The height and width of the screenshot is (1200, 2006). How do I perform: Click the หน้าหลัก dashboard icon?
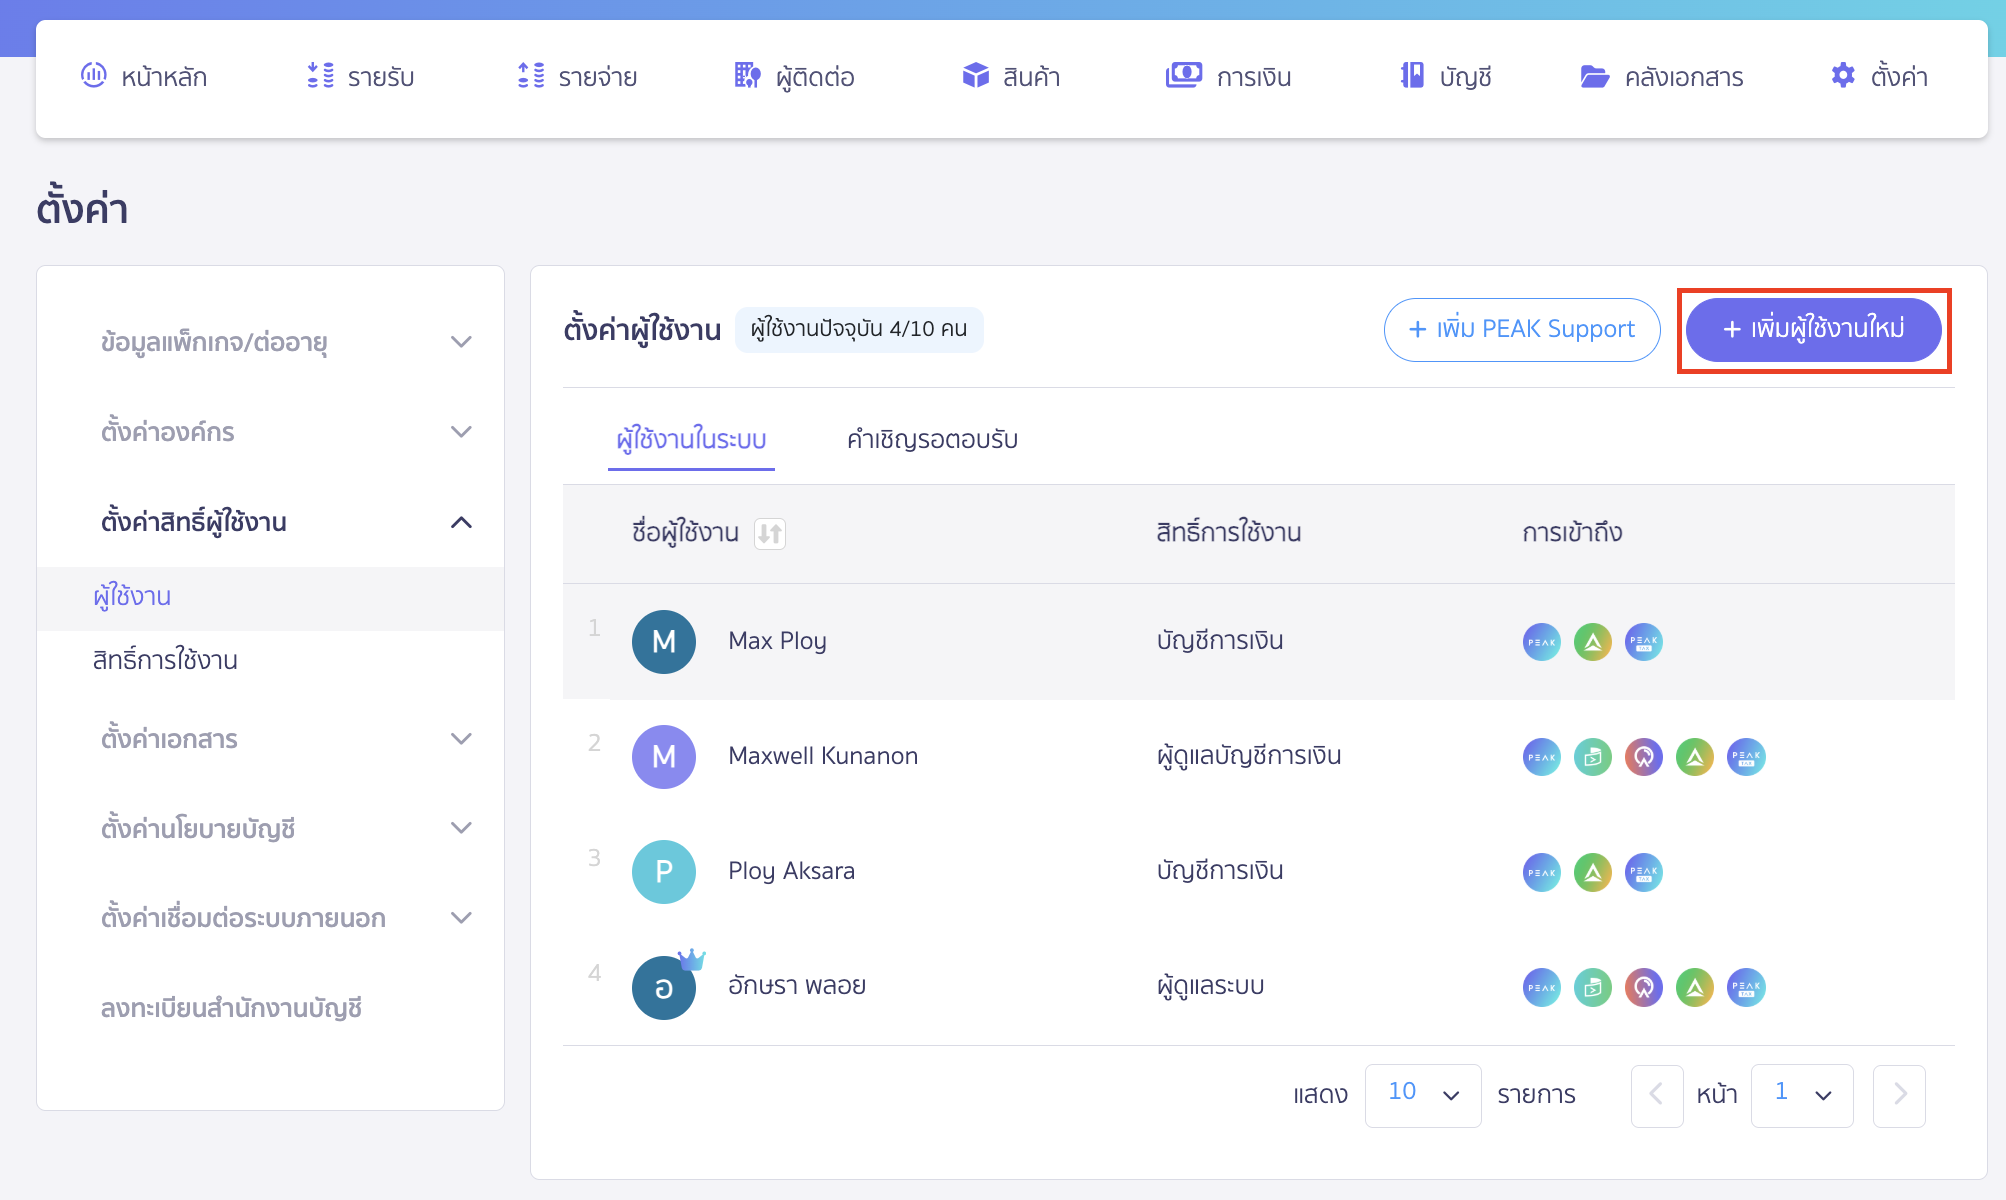93,75
